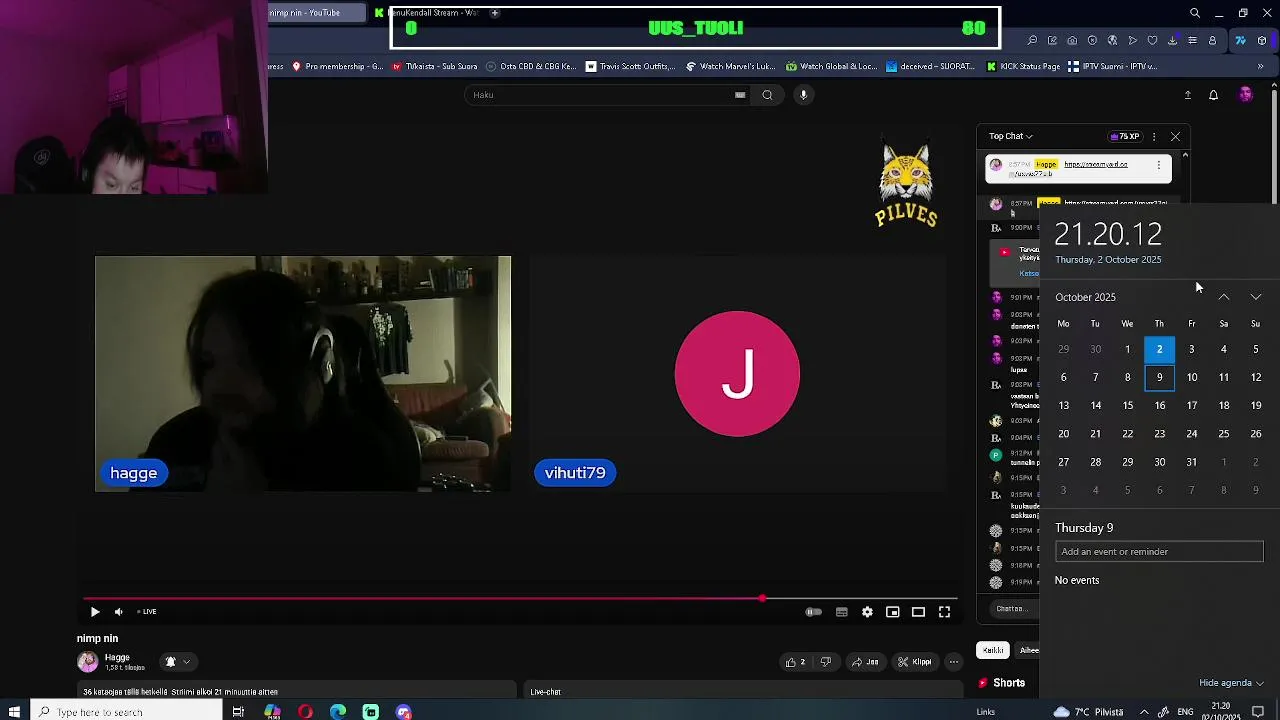This screenshot has width=1280, height=720.
Task: Switch to the nimp nin YouTube tab
Action: [x=318, y=13]
